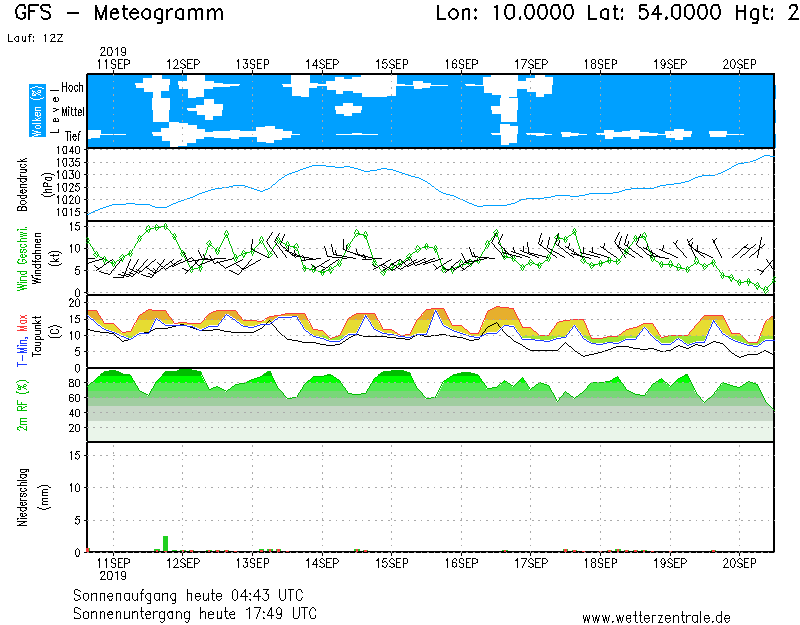Click the '(hPa)' unit label
Screen dimensions: 800x625
tap(48, 185)
